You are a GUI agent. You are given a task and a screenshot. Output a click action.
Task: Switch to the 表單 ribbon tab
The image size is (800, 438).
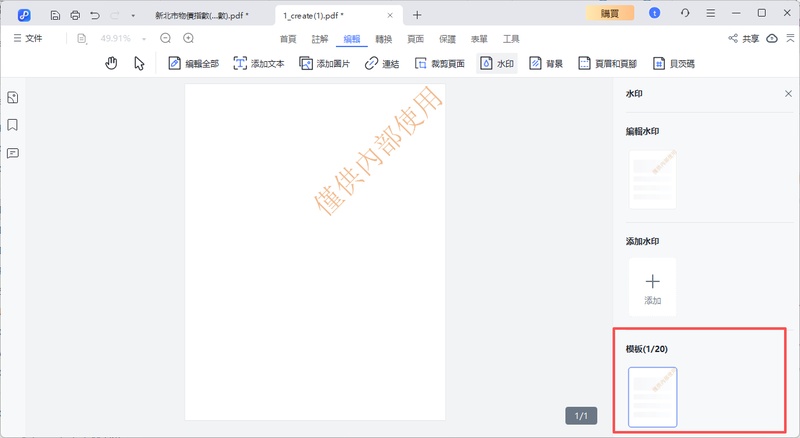coord(479,39)
